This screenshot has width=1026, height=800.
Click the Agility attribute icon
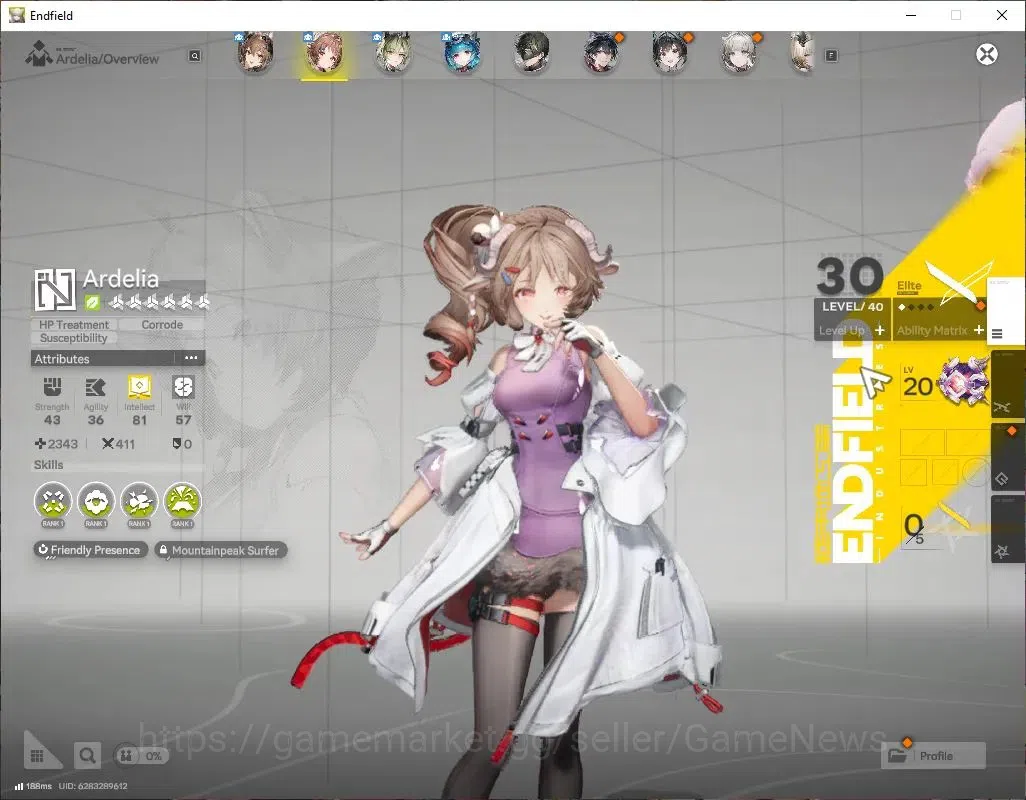(x=96, y=387)
